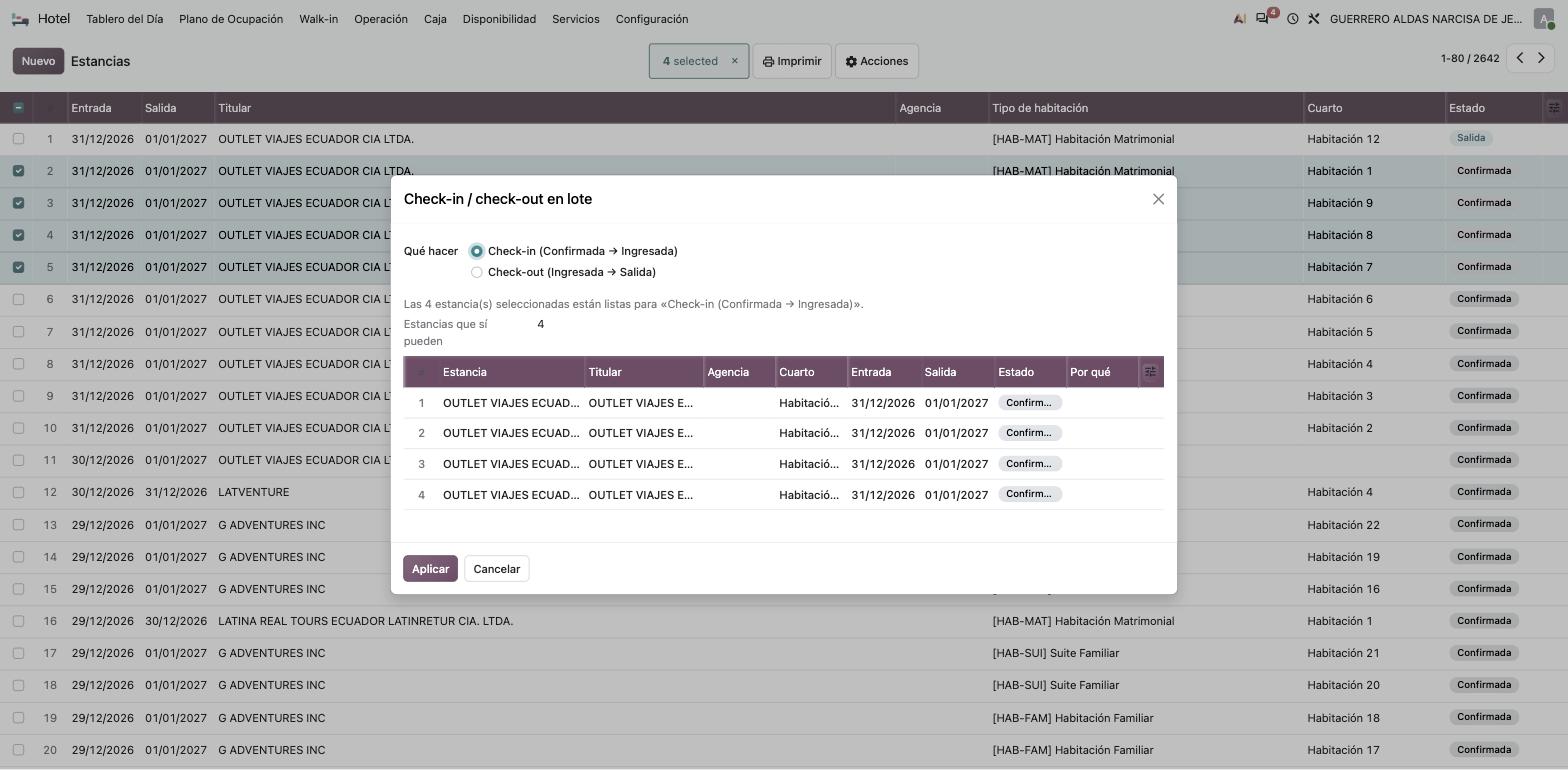This screenshot has height=770, width=1568.
Task: Open the conversations icon with badge 4
Action: [x=1264, y=18]
